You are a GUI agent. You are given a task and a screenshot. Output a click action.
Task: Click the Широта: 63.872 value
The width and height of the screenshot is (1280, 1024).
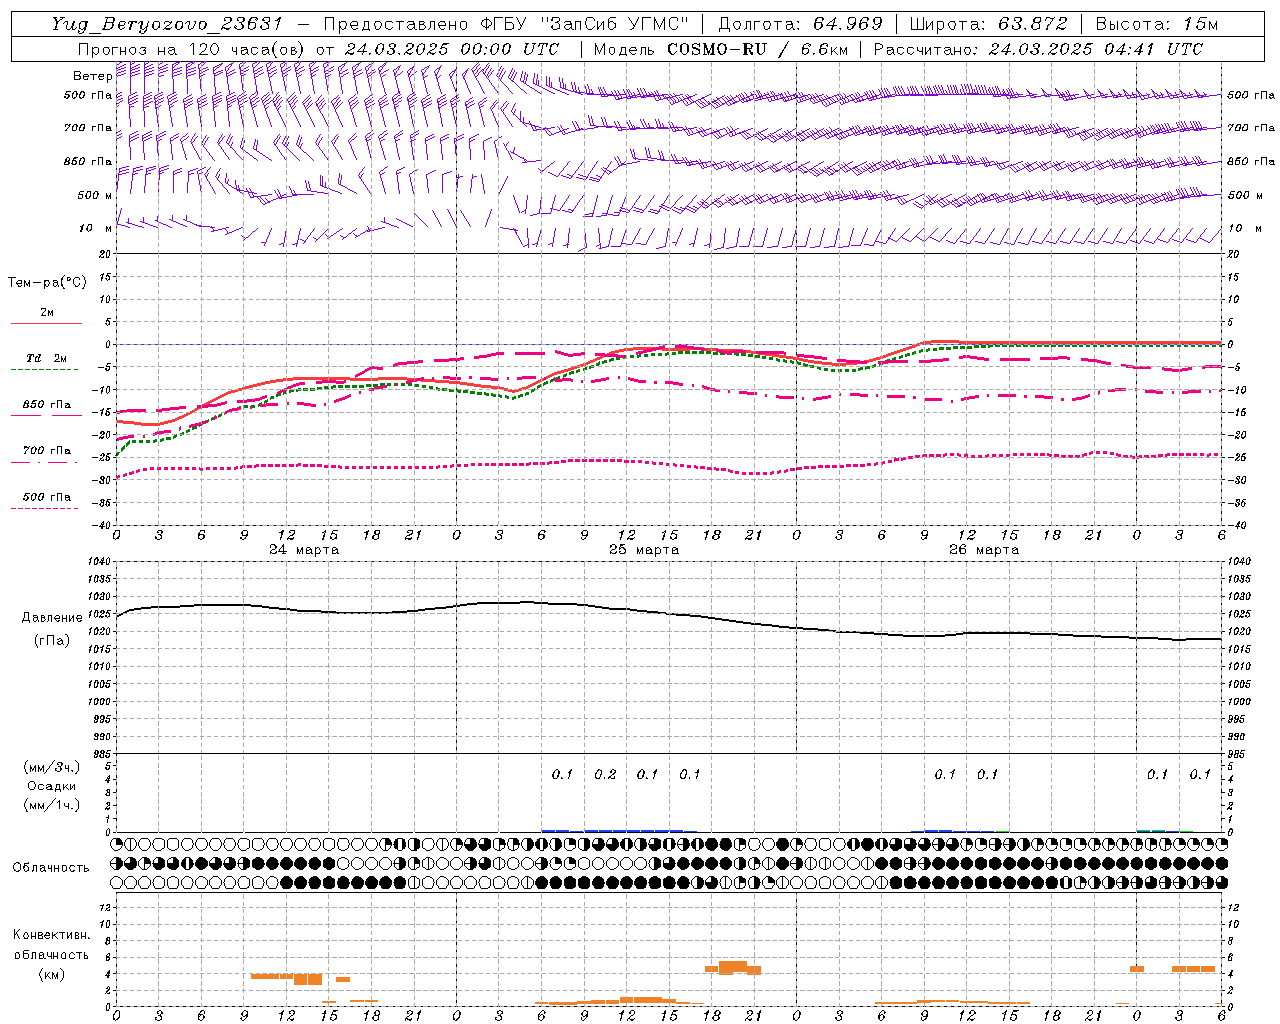[x=988, y=24]
